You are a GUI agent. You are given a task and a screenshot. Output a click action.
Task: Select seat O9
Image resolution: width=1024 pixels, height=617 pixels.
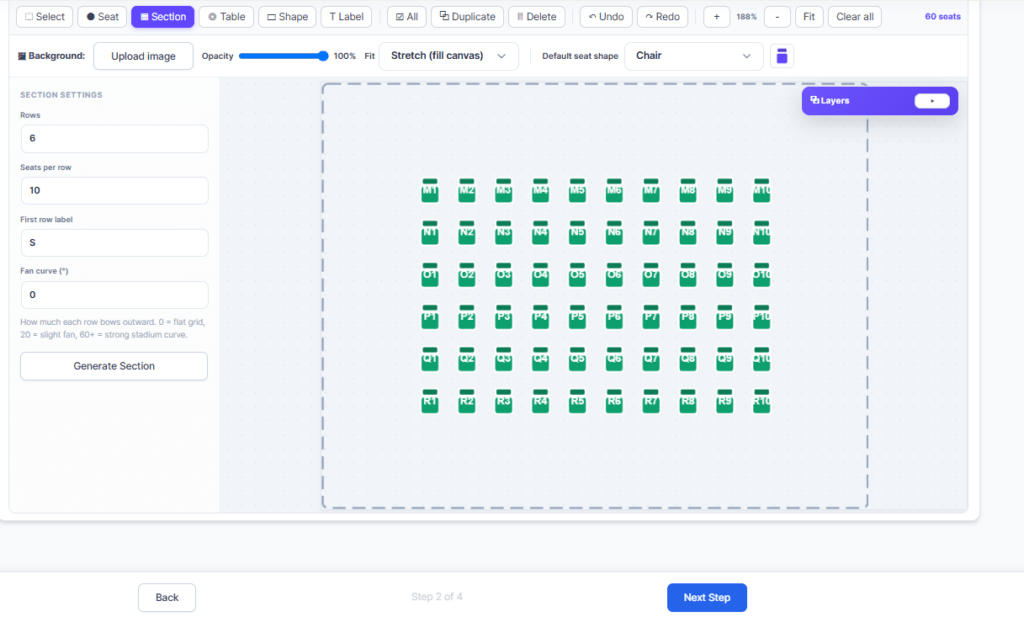click(x=725, y=275)
